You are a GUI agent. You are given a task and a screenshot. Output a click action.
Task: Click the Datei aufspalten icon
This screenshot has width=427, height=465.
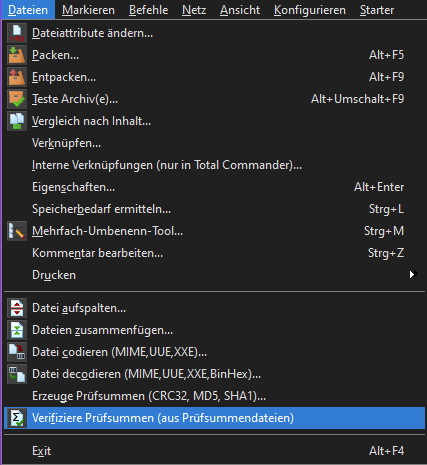17,308
